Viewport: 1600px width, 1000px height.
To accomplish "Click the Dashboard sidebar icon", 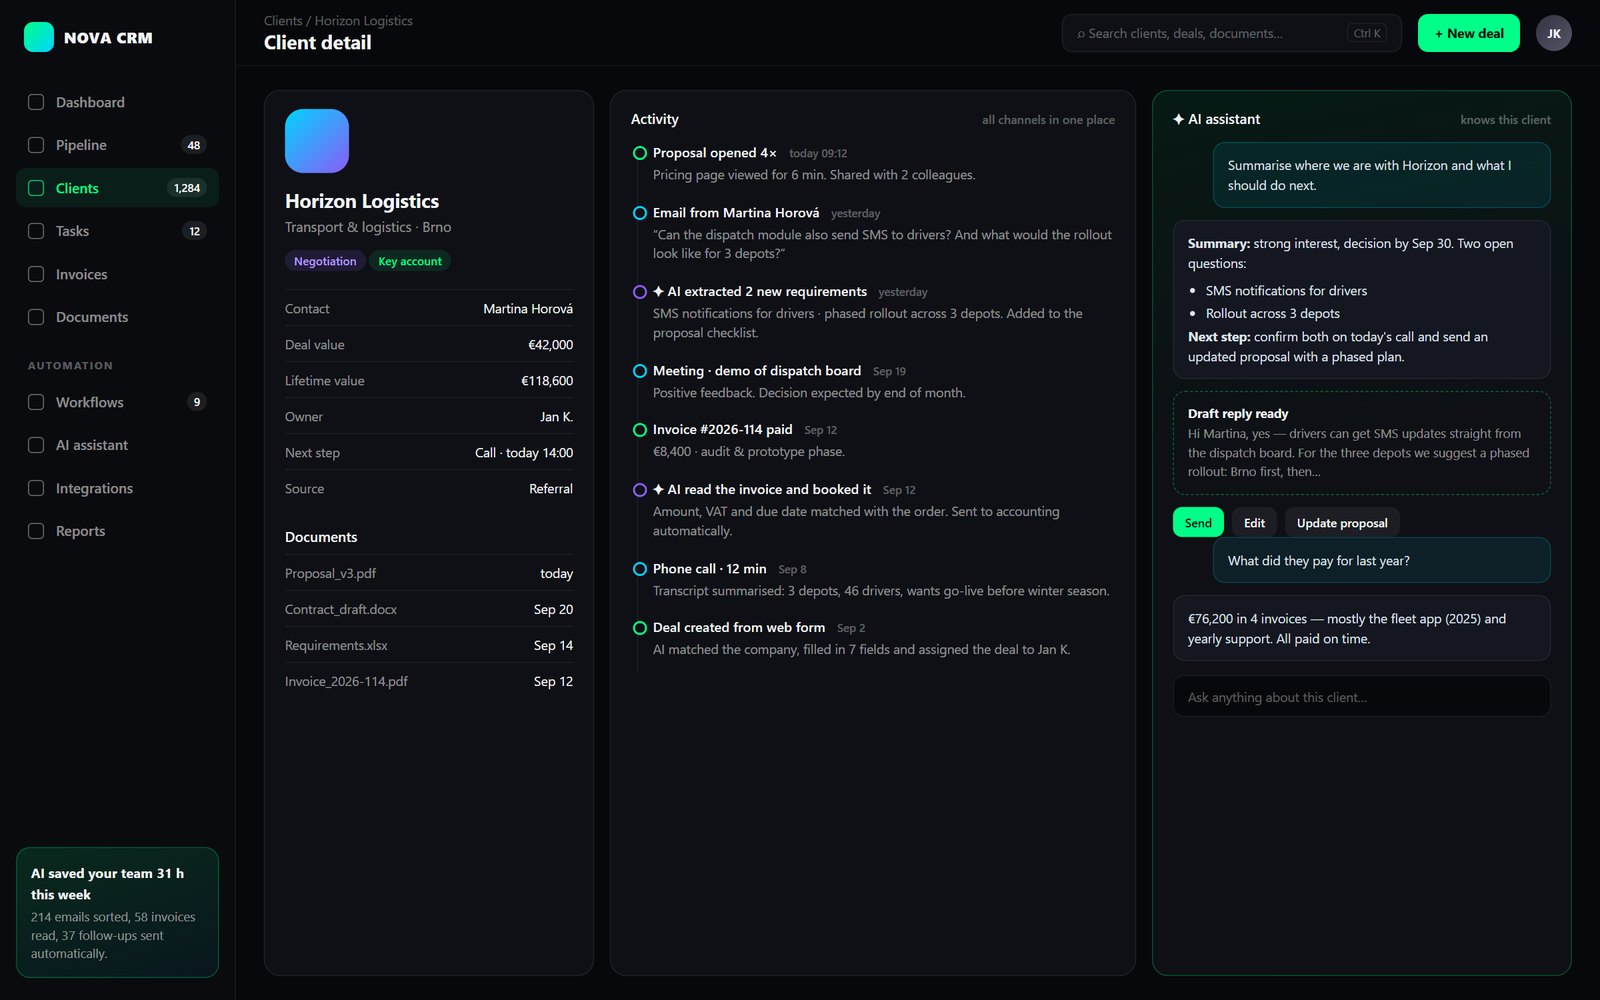I will [36, 102].
